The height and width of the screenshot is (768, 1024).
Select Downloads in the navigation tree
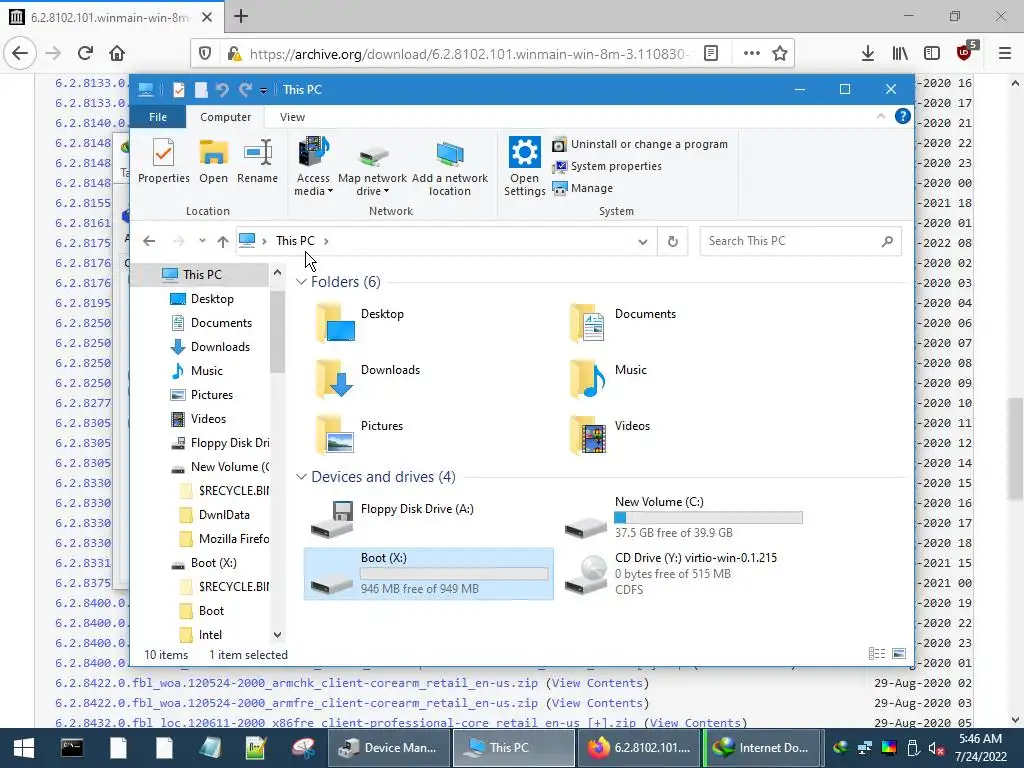(220, 347)
